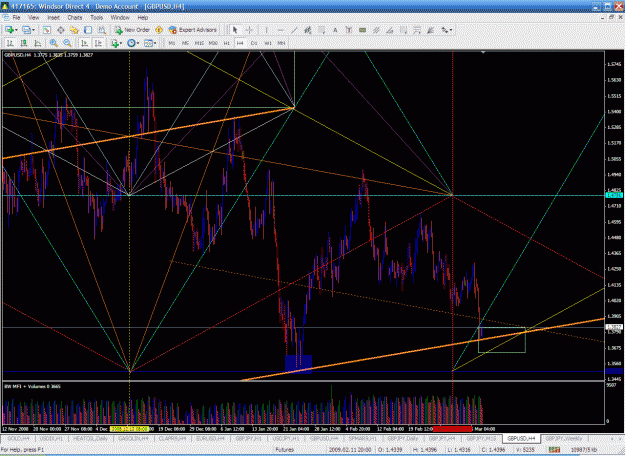Select the Fibonacci Retracement tool
Viewport: 625px width, 456px height.
[321, 30]
